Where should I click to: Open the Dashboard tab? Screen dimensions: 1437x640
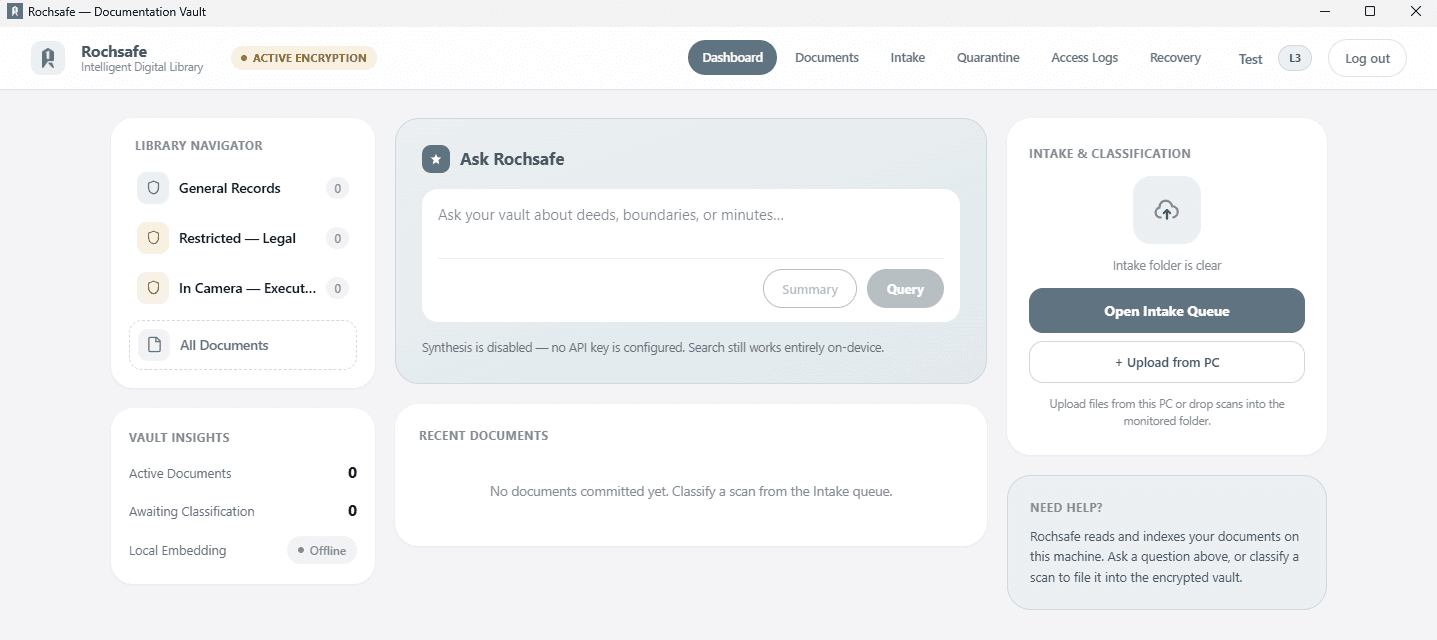click(x=732, y=57)
